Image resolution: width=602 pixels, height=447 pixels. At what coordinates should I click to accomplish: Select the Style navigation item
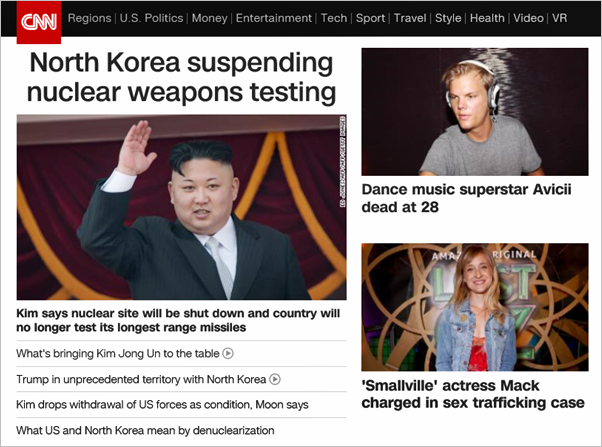tap(448, 18)
